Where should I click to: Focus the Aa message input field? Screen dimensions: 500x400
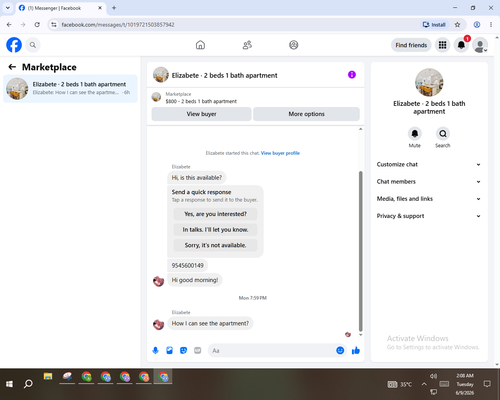pyautogui.click(x=272, y=351)
